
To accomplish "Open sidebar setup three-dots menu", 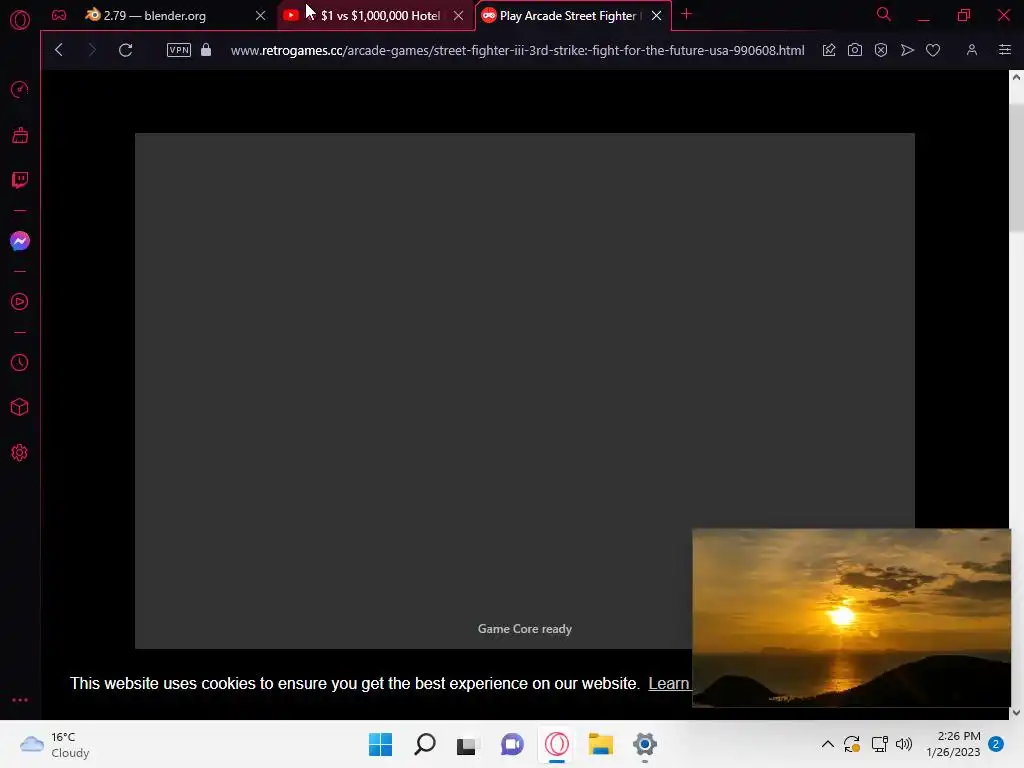I will 20,700.
